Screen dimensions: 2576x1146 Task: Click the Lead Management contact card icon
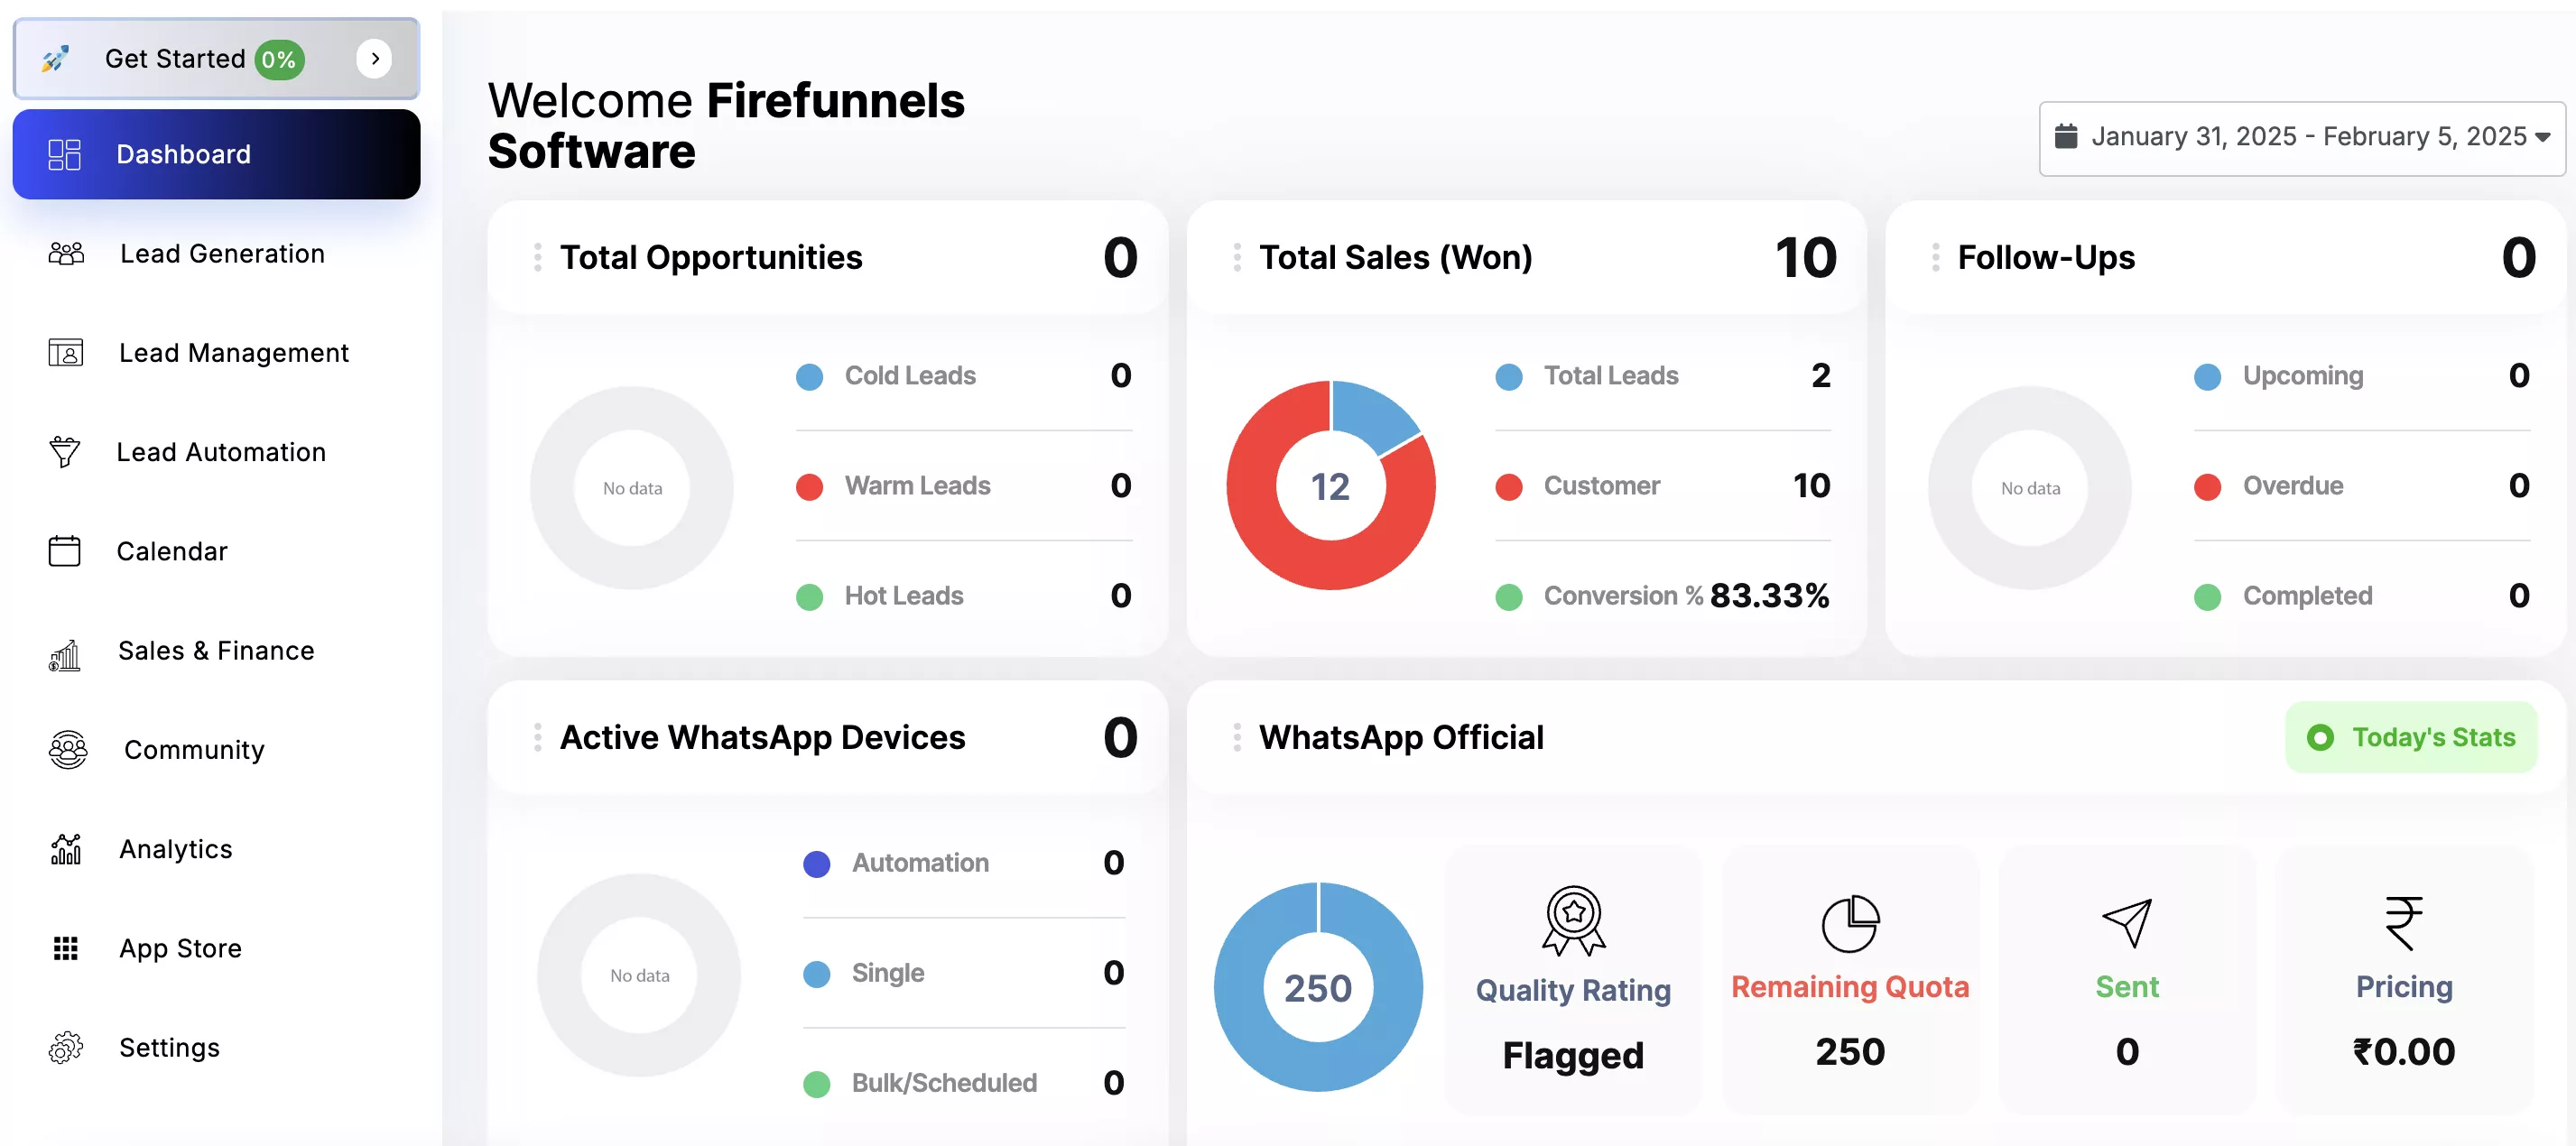[x=66, y=353]
